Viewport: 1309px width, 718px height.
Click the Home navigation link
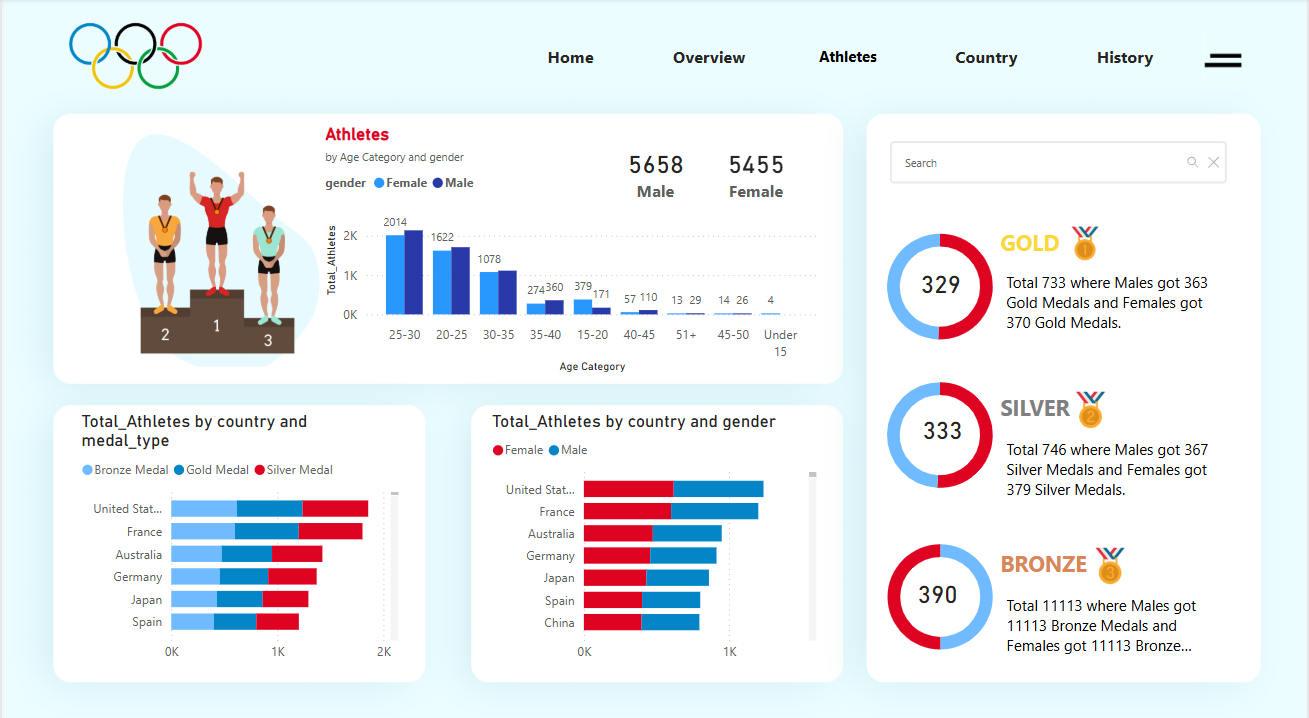coord(570,57)
